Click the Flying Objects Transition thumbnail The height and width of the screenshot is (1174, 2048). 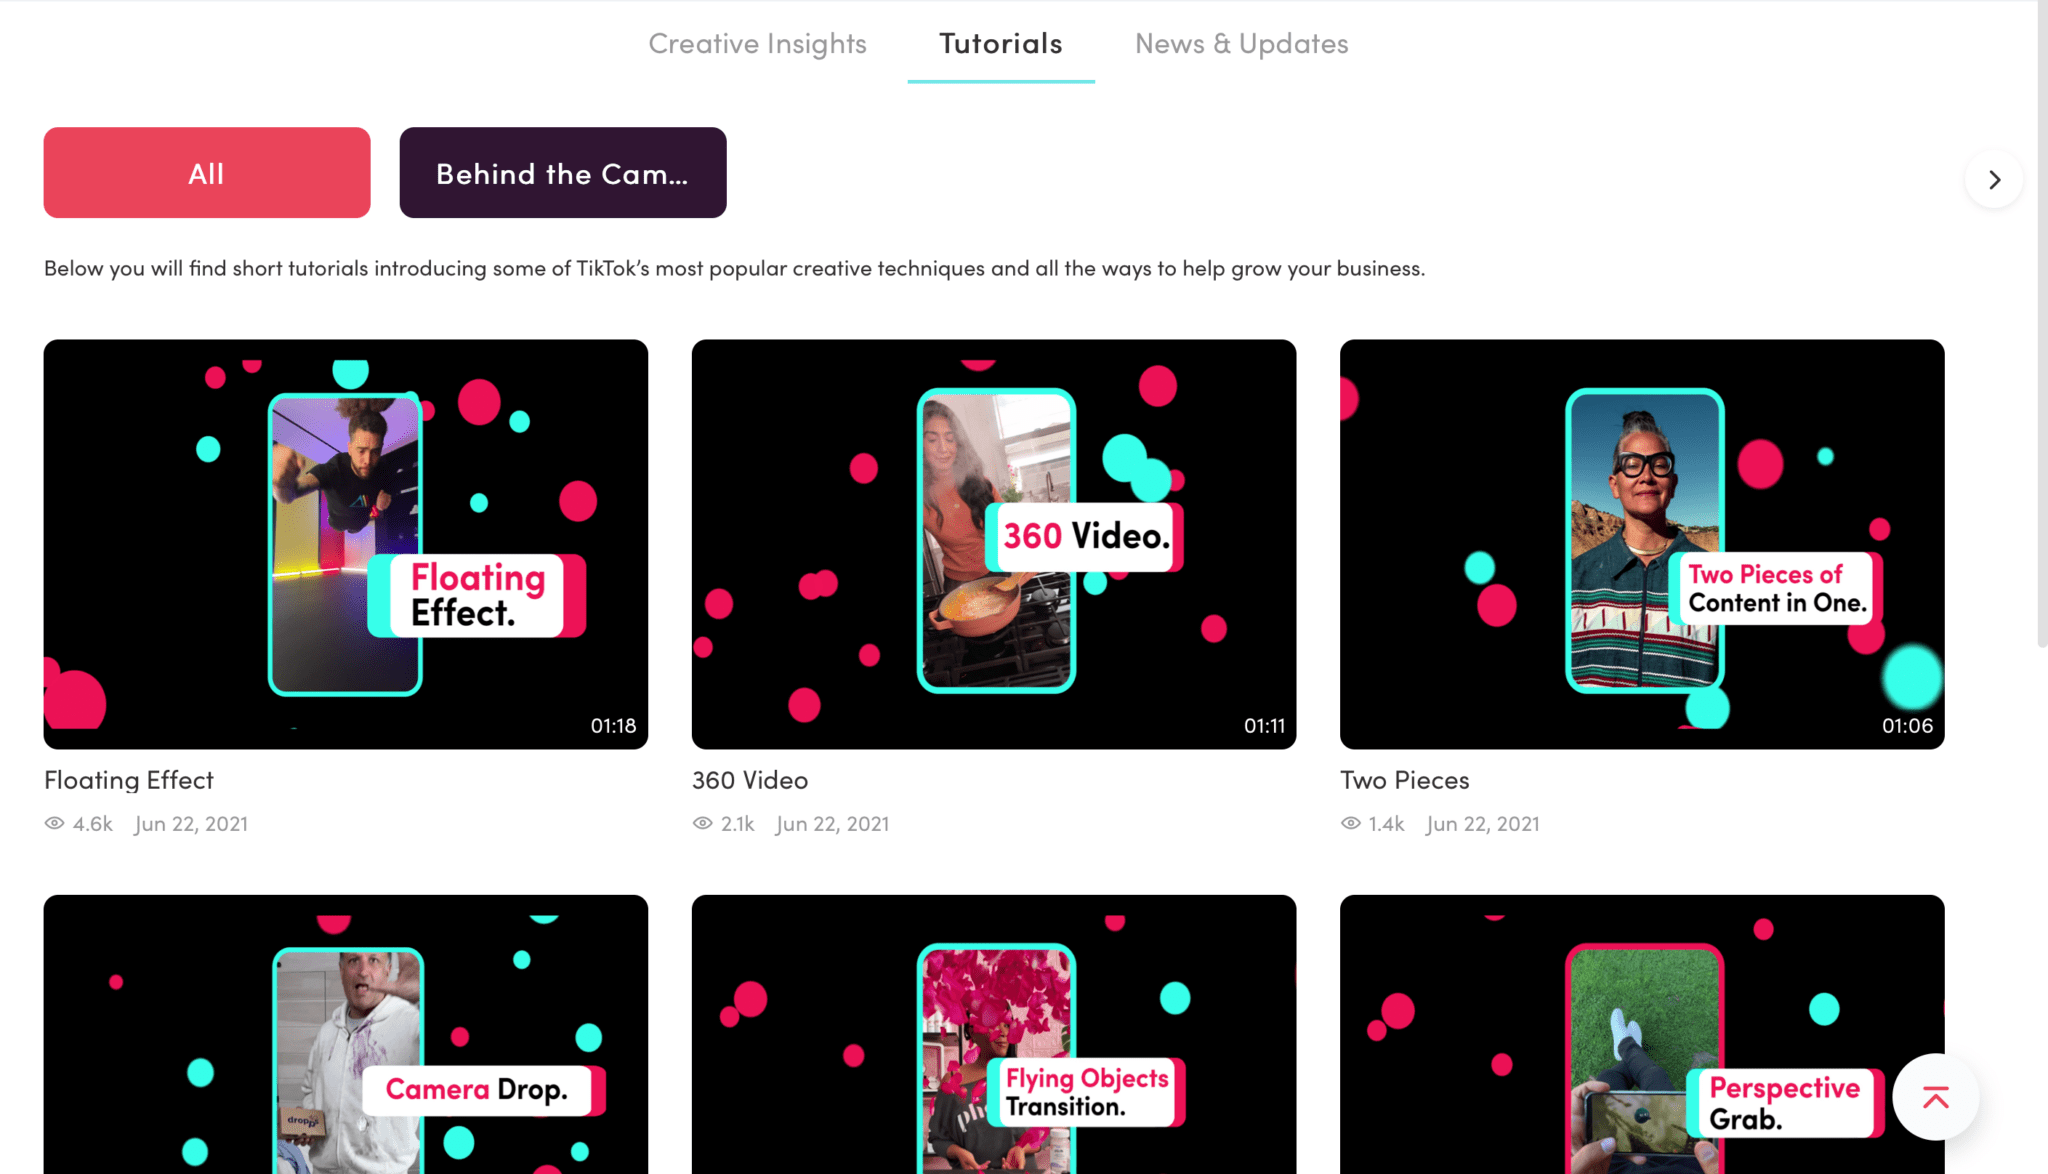pos(993,1033)
